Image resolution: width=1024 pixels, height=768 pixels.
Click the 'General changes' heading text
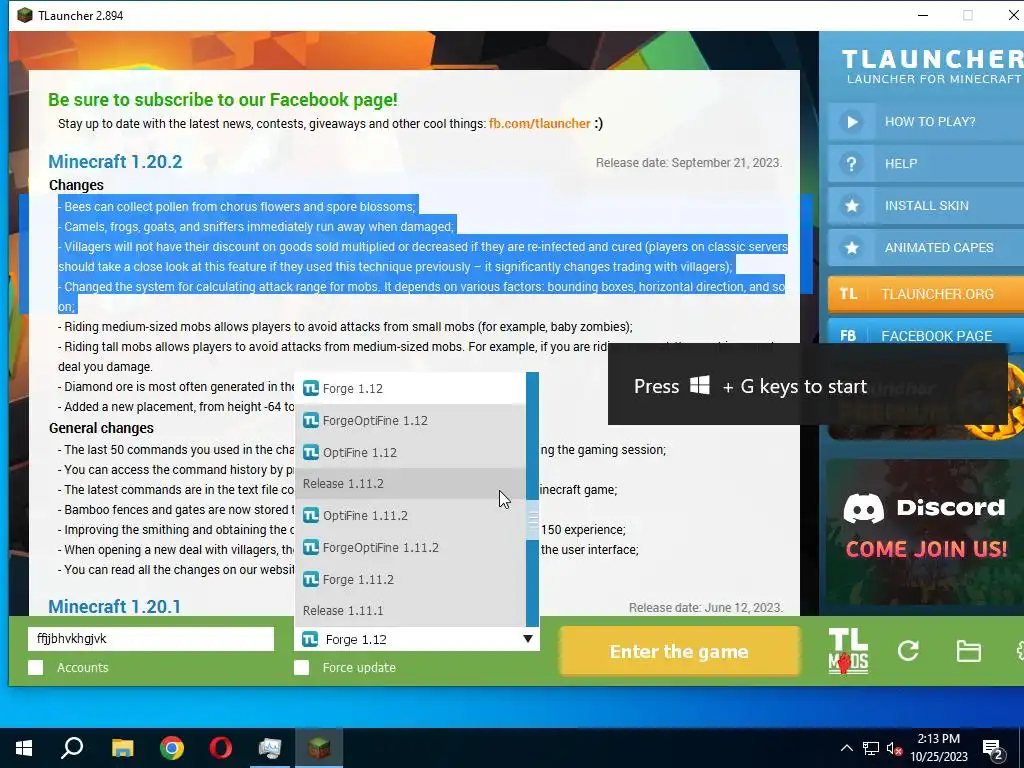point(101,428)
